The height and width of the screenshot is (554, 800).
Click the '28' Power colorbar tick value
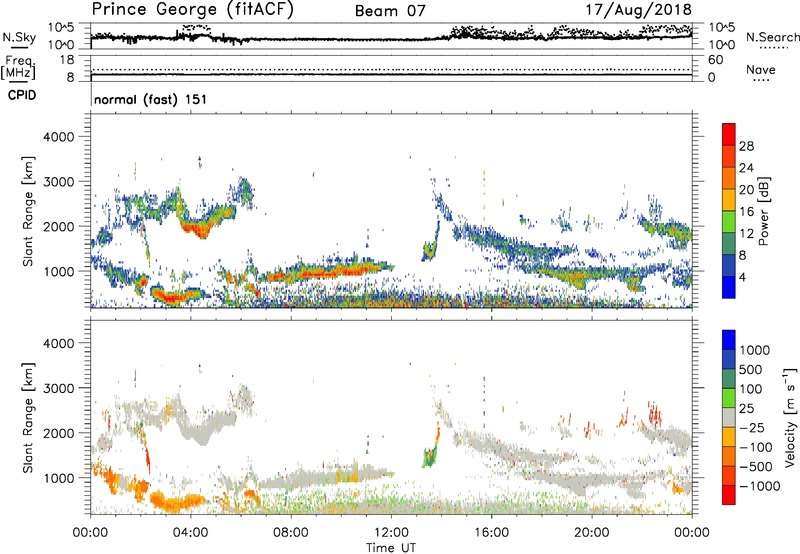click(x=746, y=146)
